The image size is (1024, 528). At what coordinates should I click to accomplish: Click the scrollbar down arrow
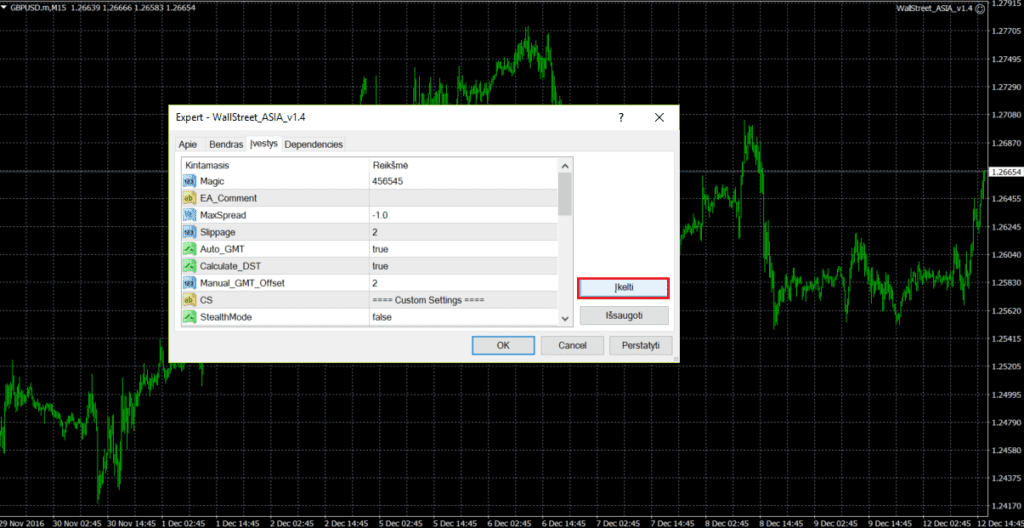coord(565,318)
